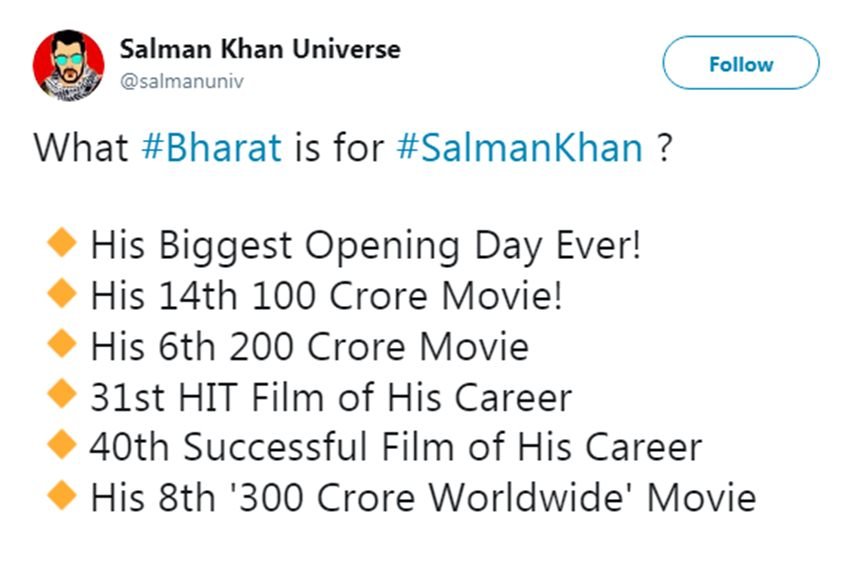Open the #Bharat hashtag

coord(213,148)
